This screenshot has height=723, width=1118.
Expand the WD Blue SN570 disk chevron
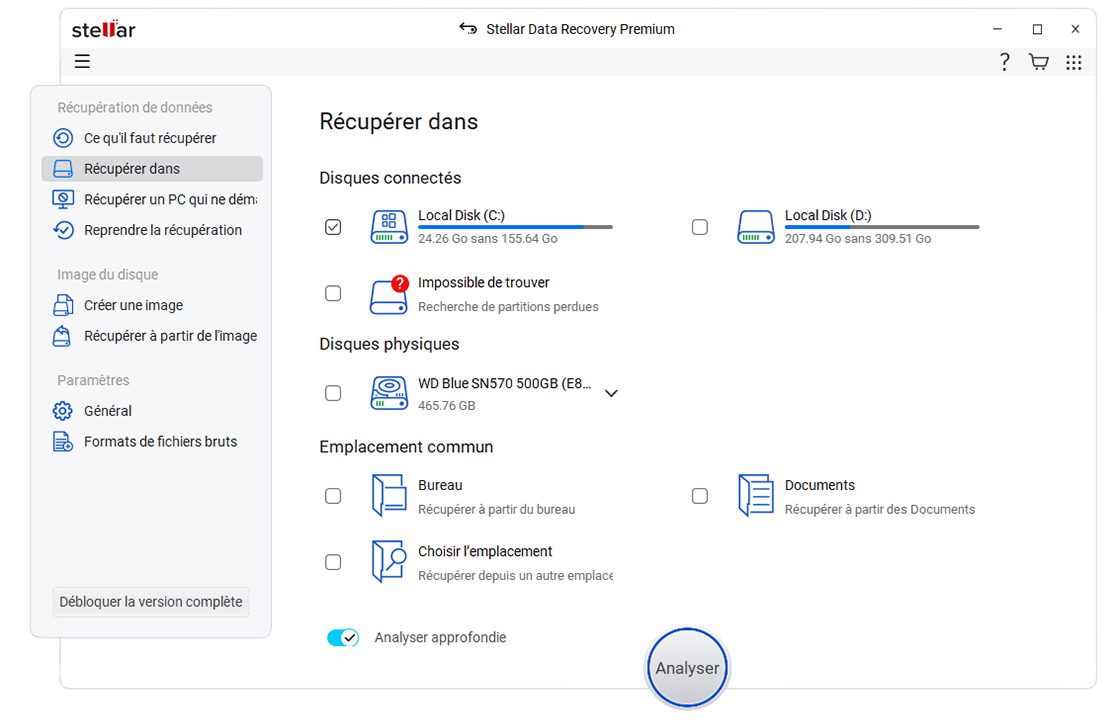pos(611,393)
